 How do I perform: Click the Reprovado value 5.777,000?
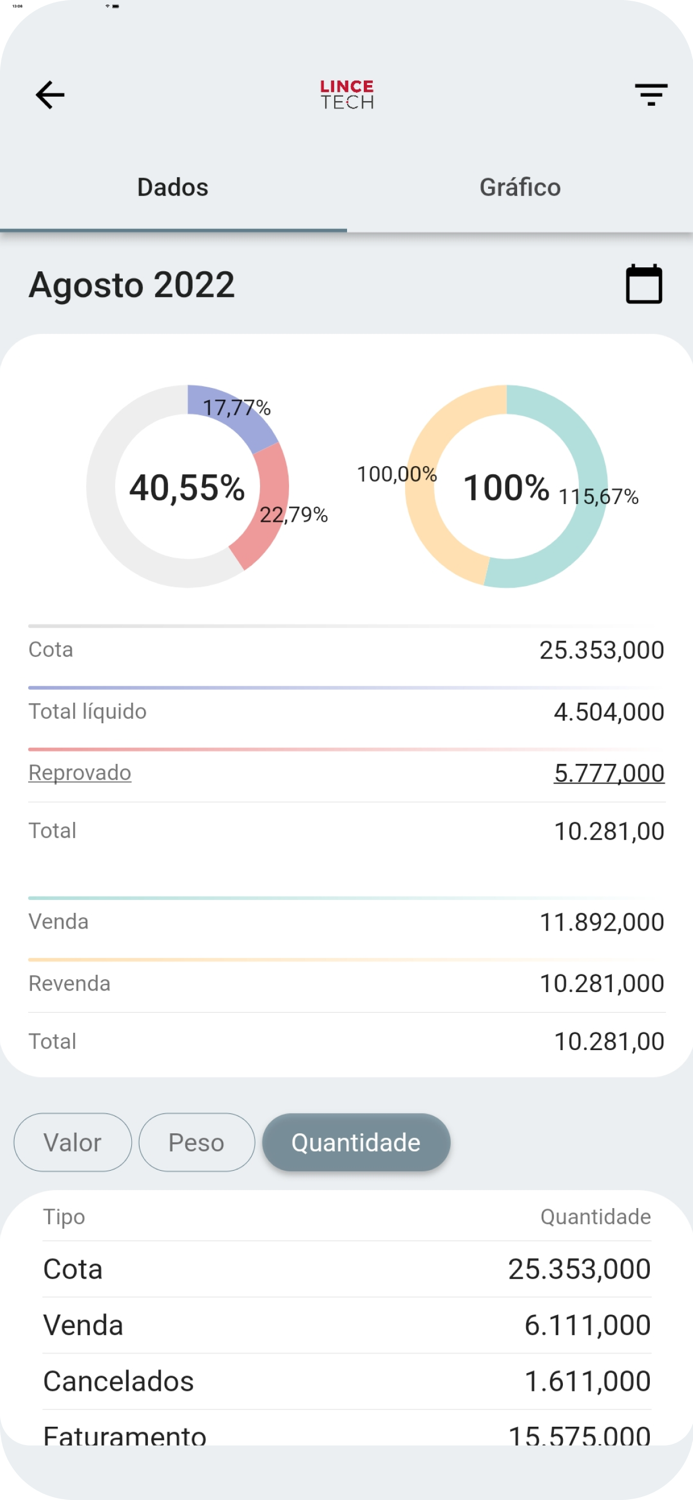[609, 773]
